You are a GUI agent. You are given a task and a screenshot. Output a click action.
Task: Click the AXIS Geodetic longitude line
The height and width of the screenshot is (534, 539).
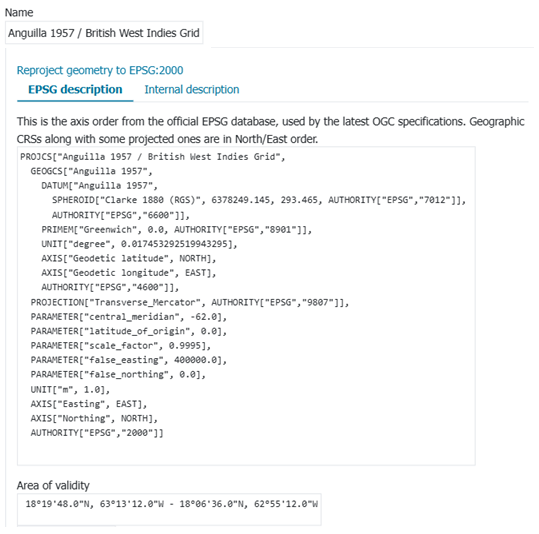(x=129, y=273)
